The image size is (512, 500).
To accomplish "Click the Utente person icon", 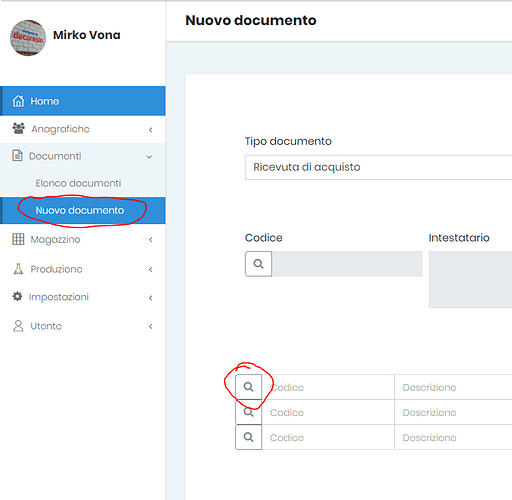I will click(x=18, y=326).
